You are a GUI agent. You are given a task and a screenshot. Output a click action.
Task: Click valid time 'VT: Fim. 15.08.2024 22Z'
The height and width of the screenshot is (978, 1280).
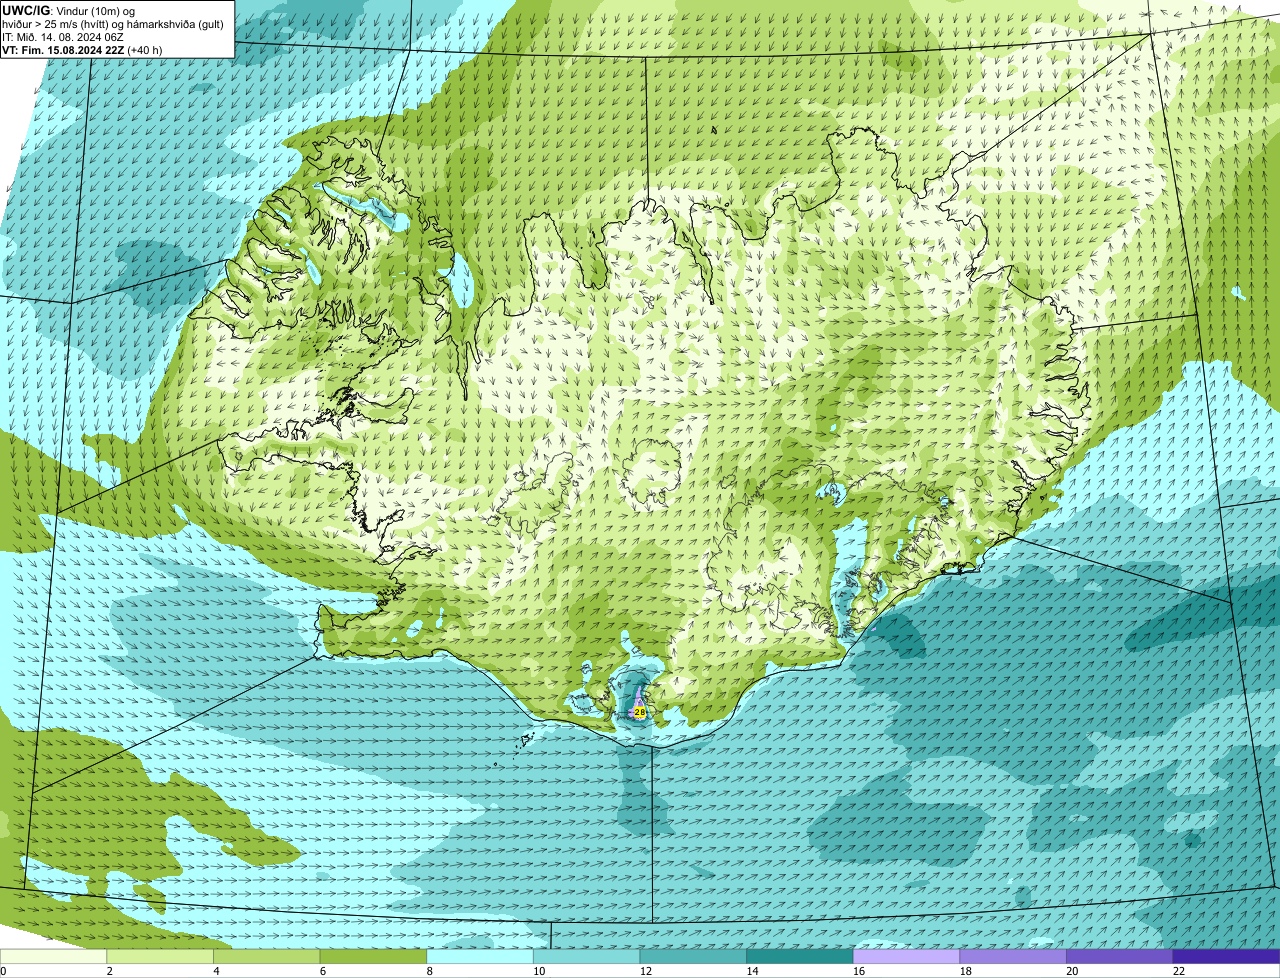tap(64, 50)
